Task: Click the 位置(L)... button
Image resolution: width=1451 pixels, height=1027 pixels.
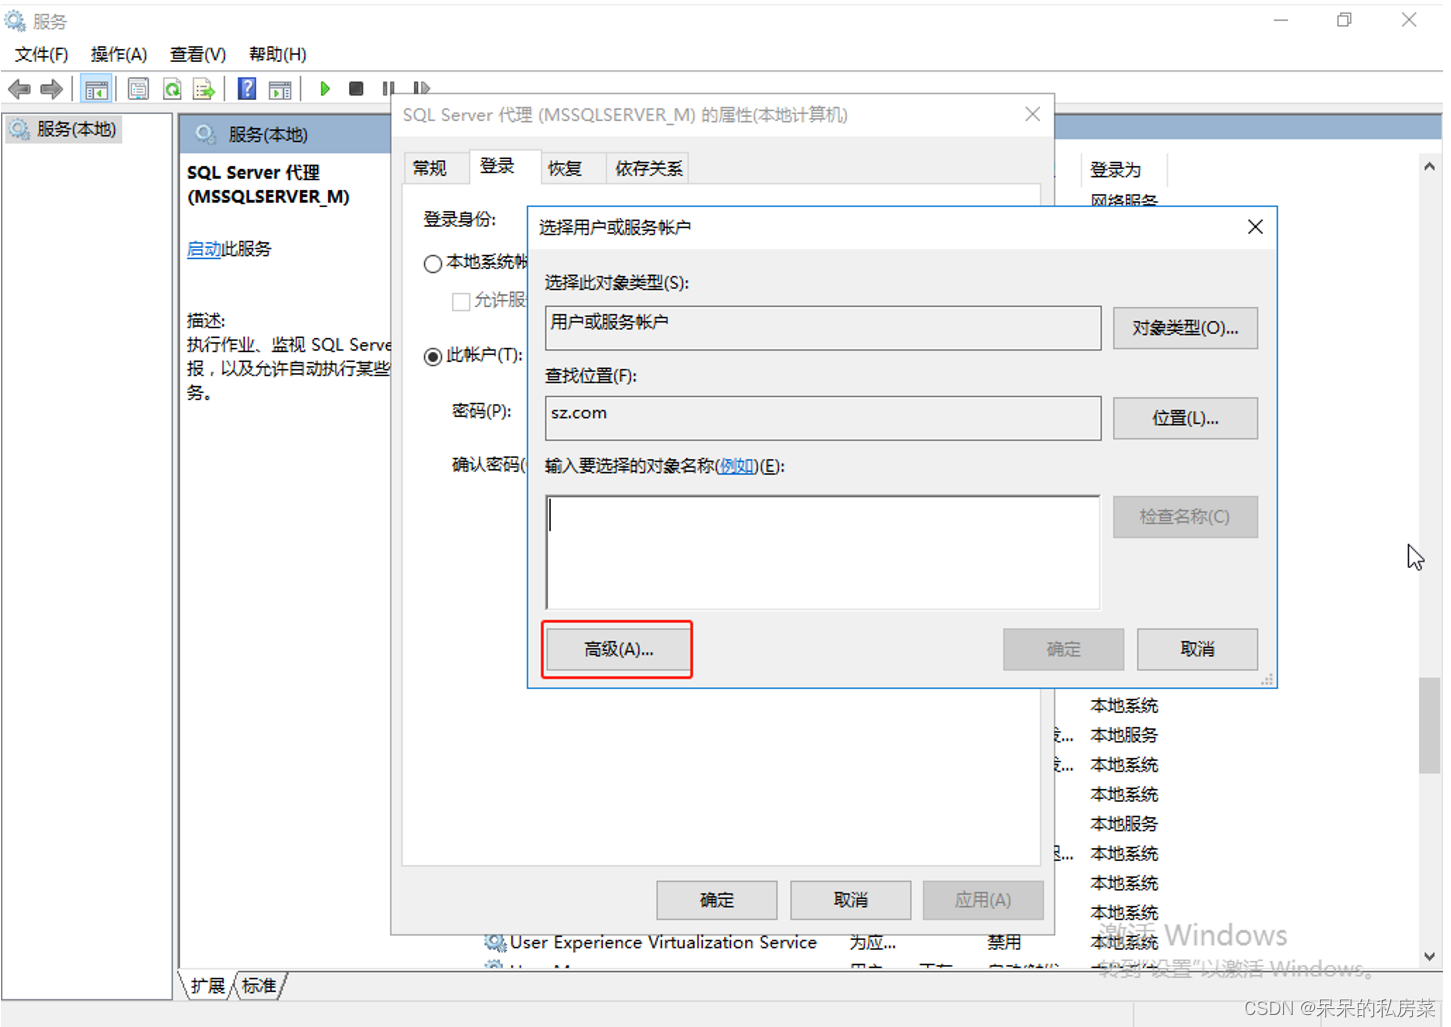Action: pos(1185,418)
